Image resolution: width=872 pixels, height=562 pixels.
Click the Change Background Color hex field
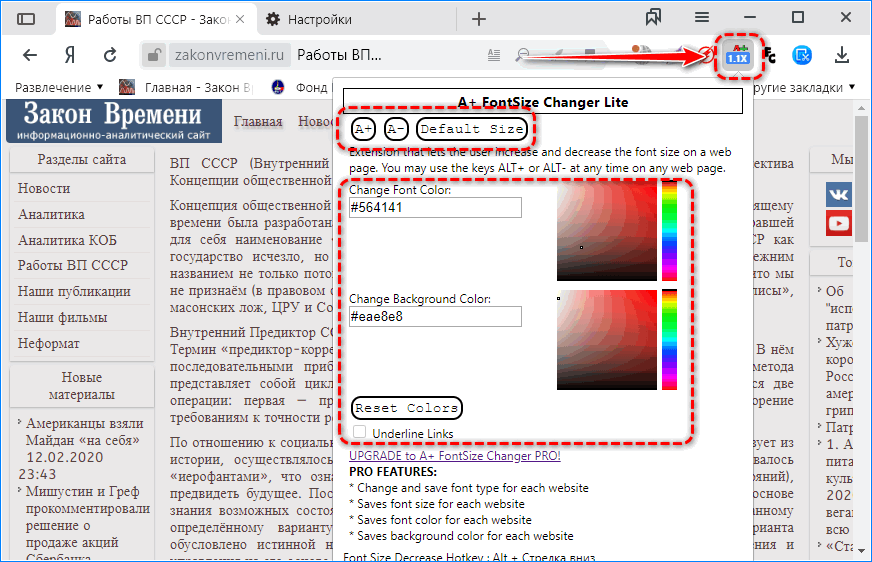(435, 316)
